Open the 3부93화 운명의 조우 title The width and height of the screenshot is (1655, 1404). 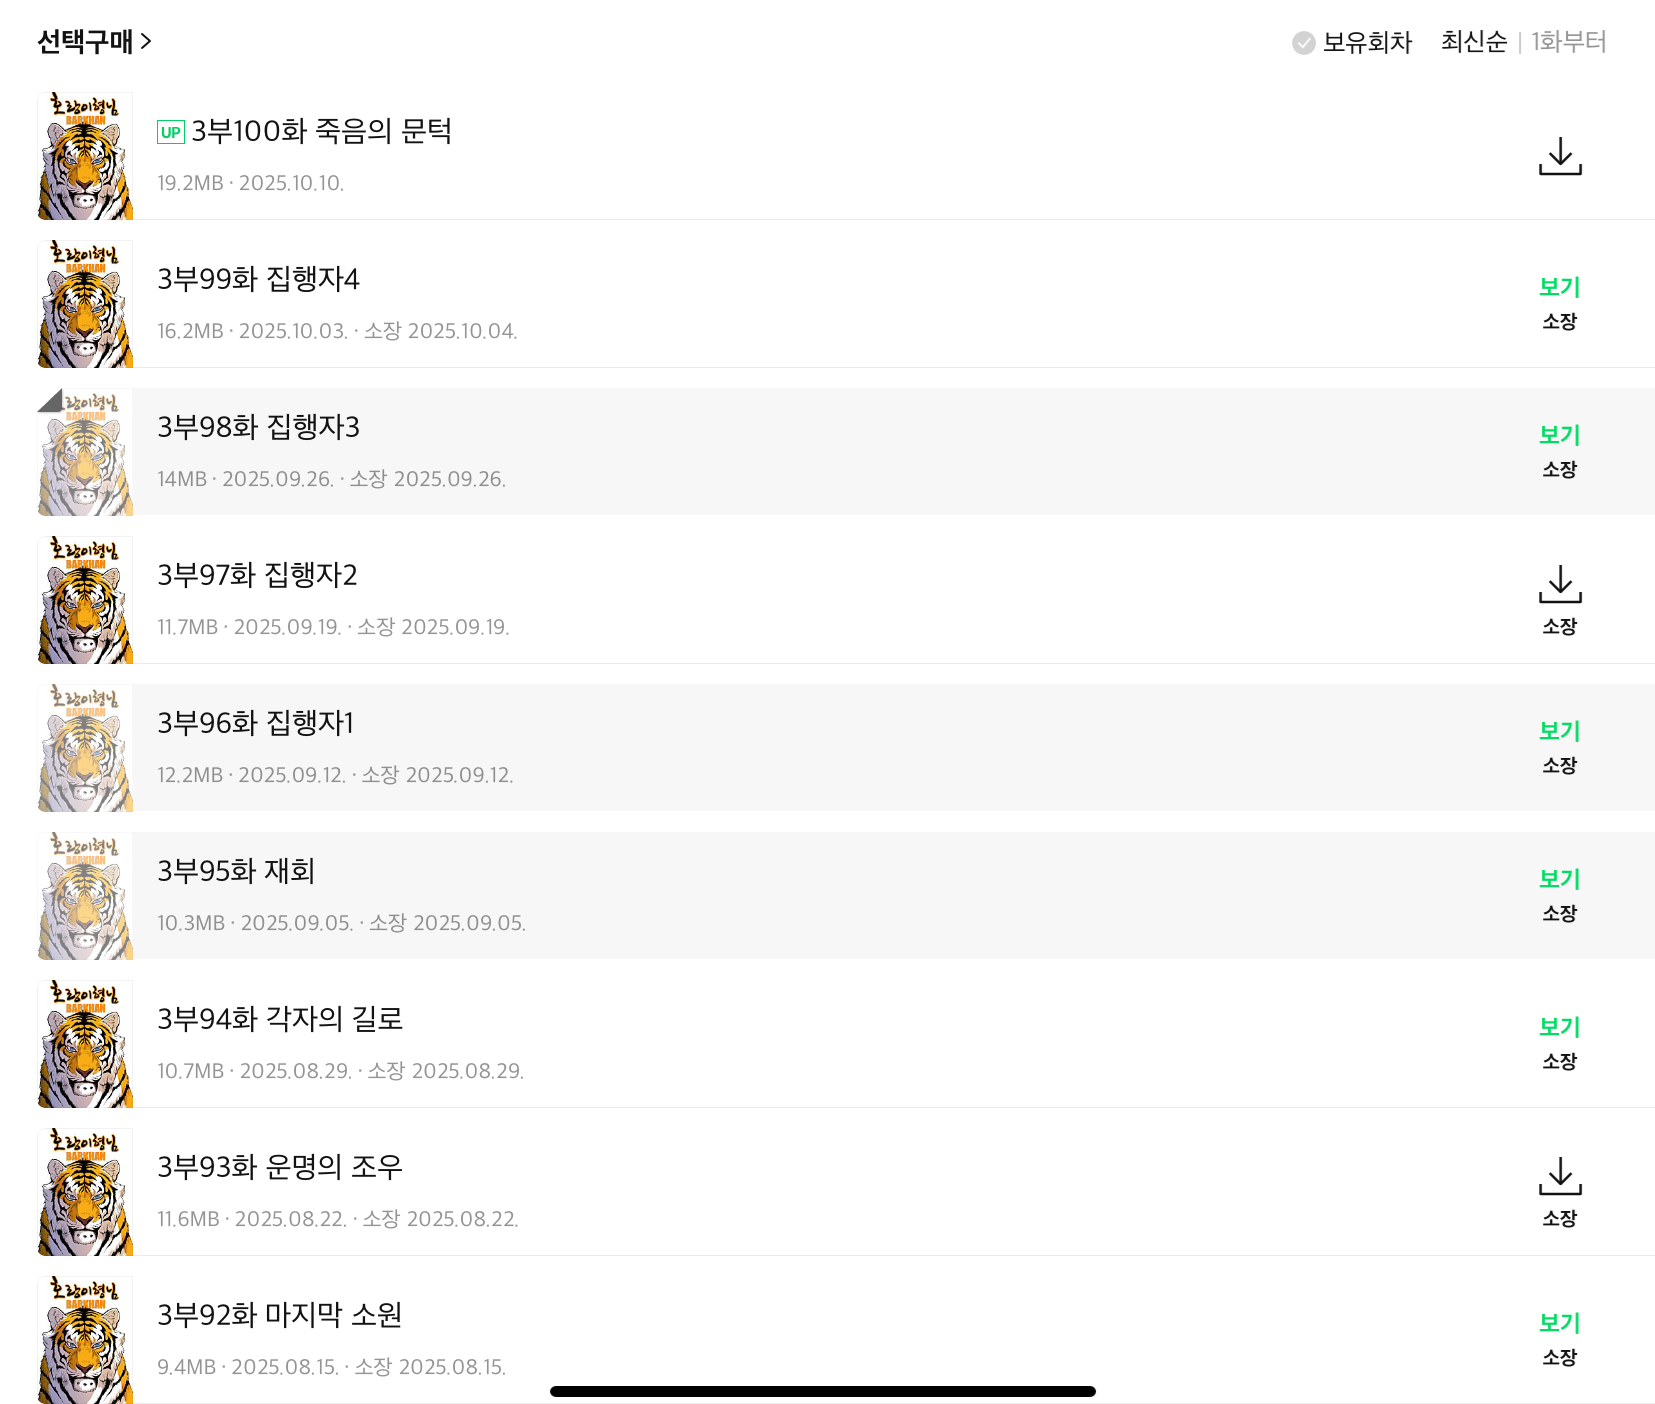tap(279, 1167)
